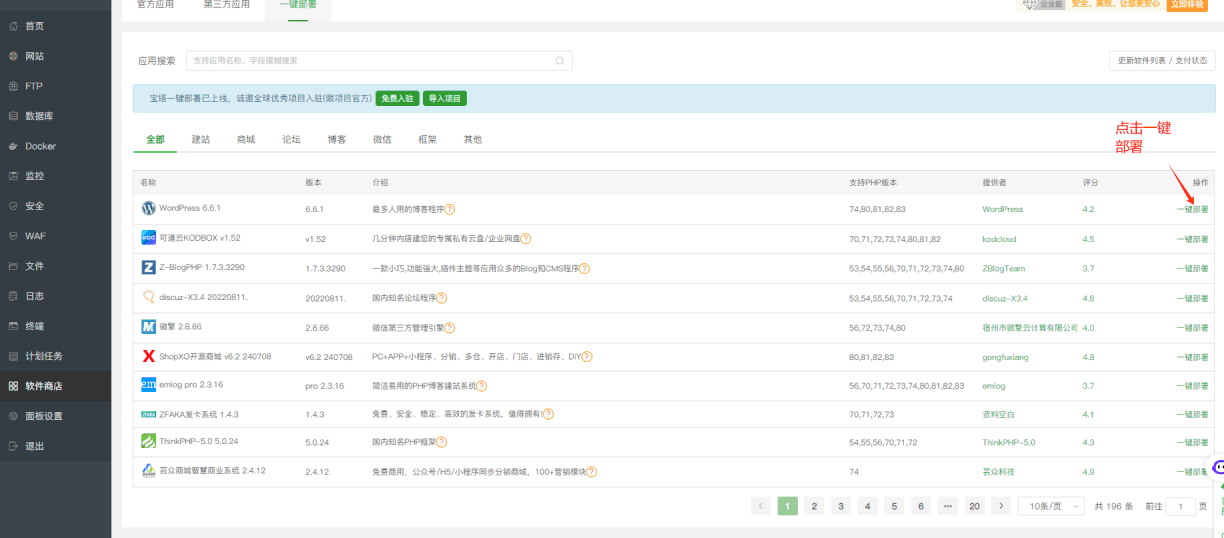Viewport: 1224px width, 538px height.
Task: Click the Z-BlogPHP logo icon
Action: tap(149, 268)
